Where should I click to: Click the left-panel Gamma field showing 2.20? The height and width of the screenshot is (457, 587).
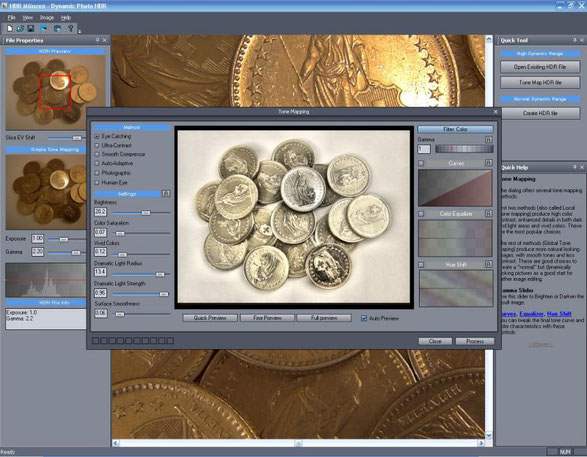37,252
